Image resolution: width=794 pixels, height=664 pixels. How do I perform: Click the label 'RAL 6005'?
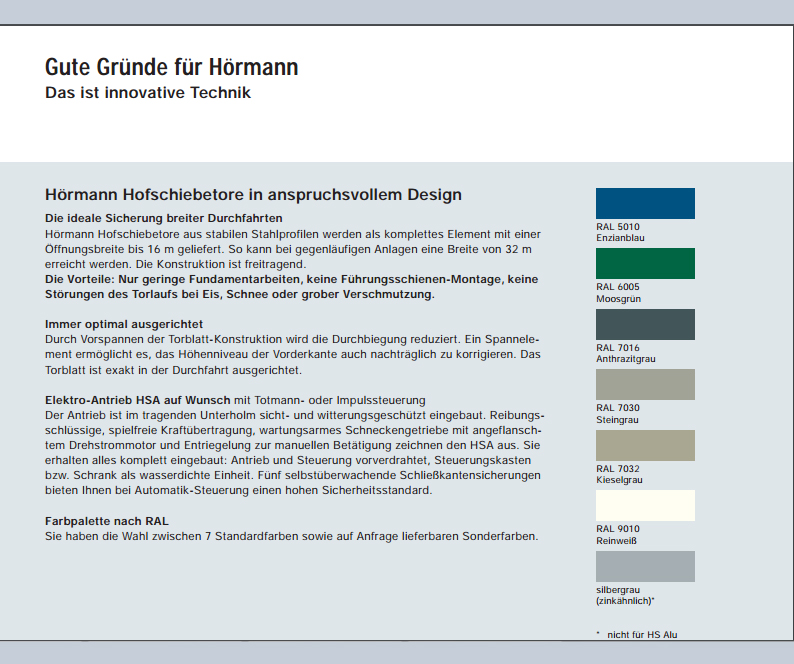[x=618, y=287]
